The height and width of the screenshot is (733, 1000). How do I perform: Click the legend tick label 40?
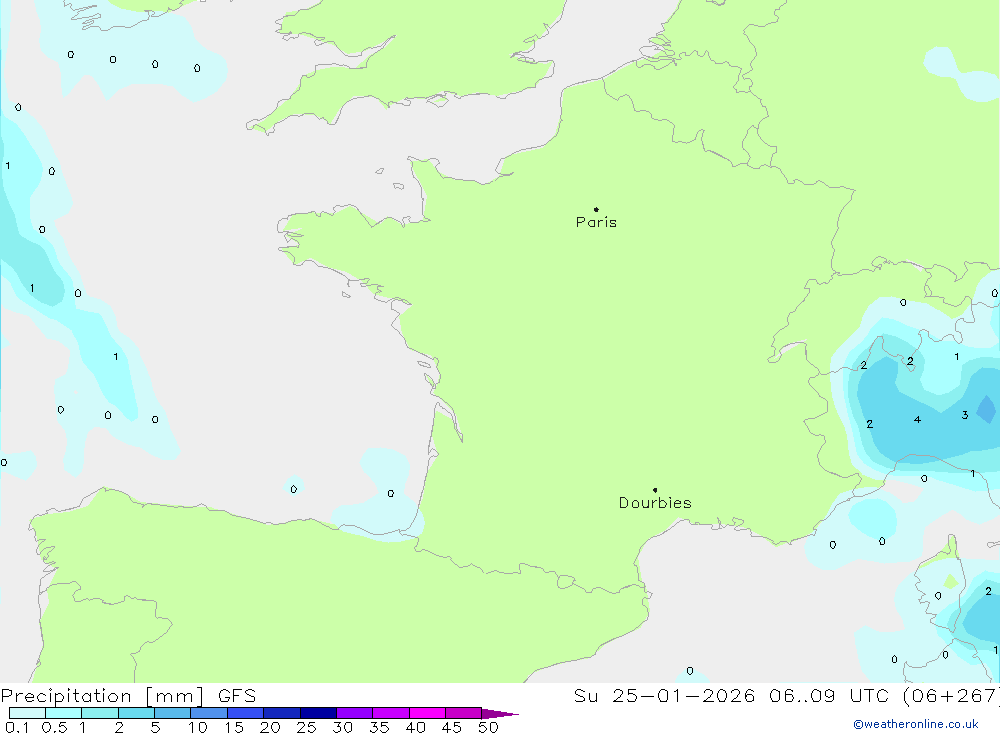pos(415,727)
